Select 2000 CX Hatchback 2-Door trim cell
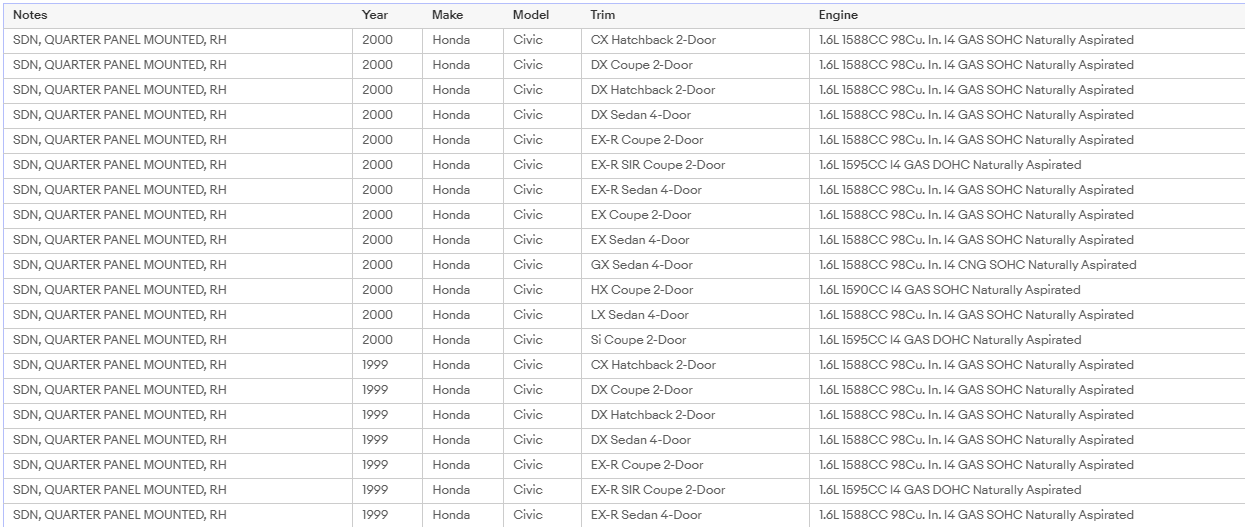 click(653, 40)
